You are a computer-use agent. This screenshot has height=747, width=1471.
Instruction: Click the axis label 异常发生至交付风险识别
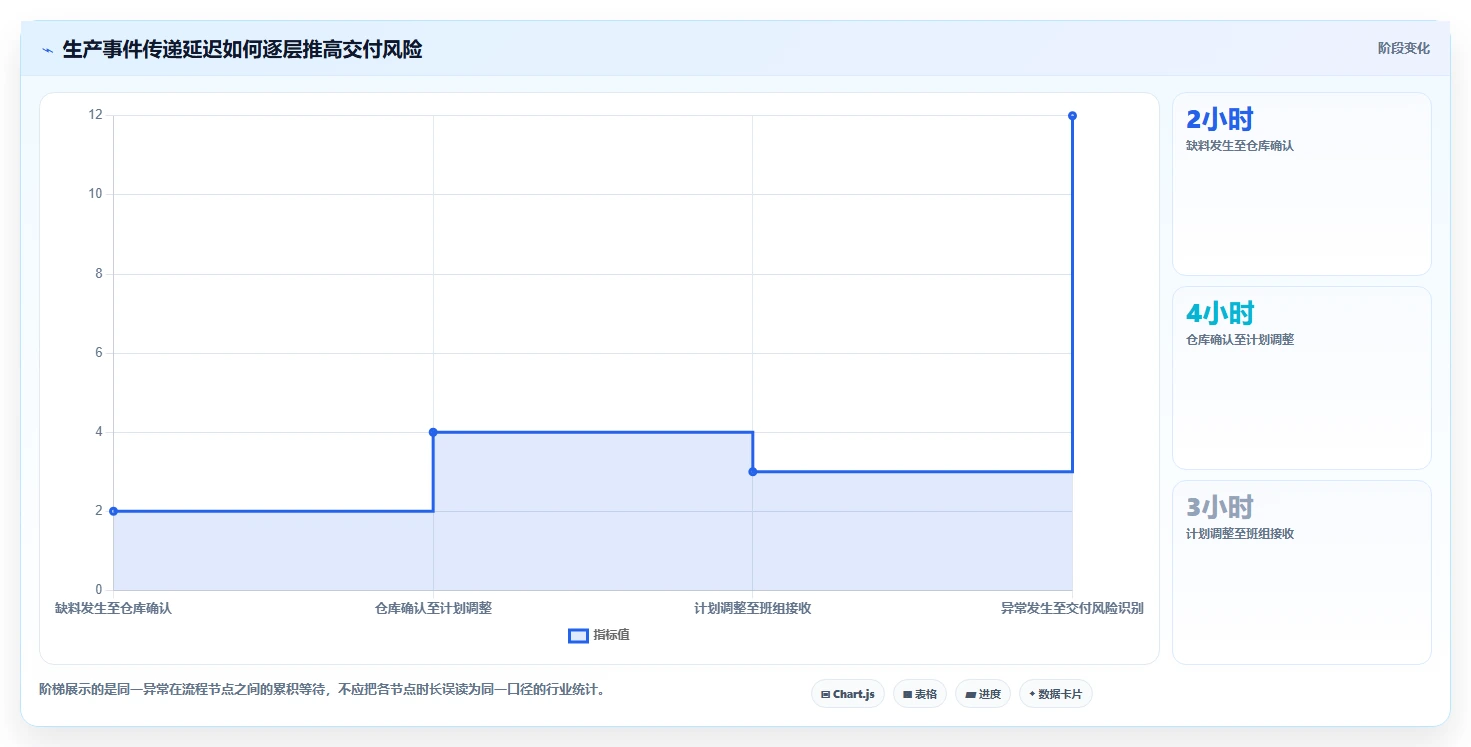tap(1072, 608)
